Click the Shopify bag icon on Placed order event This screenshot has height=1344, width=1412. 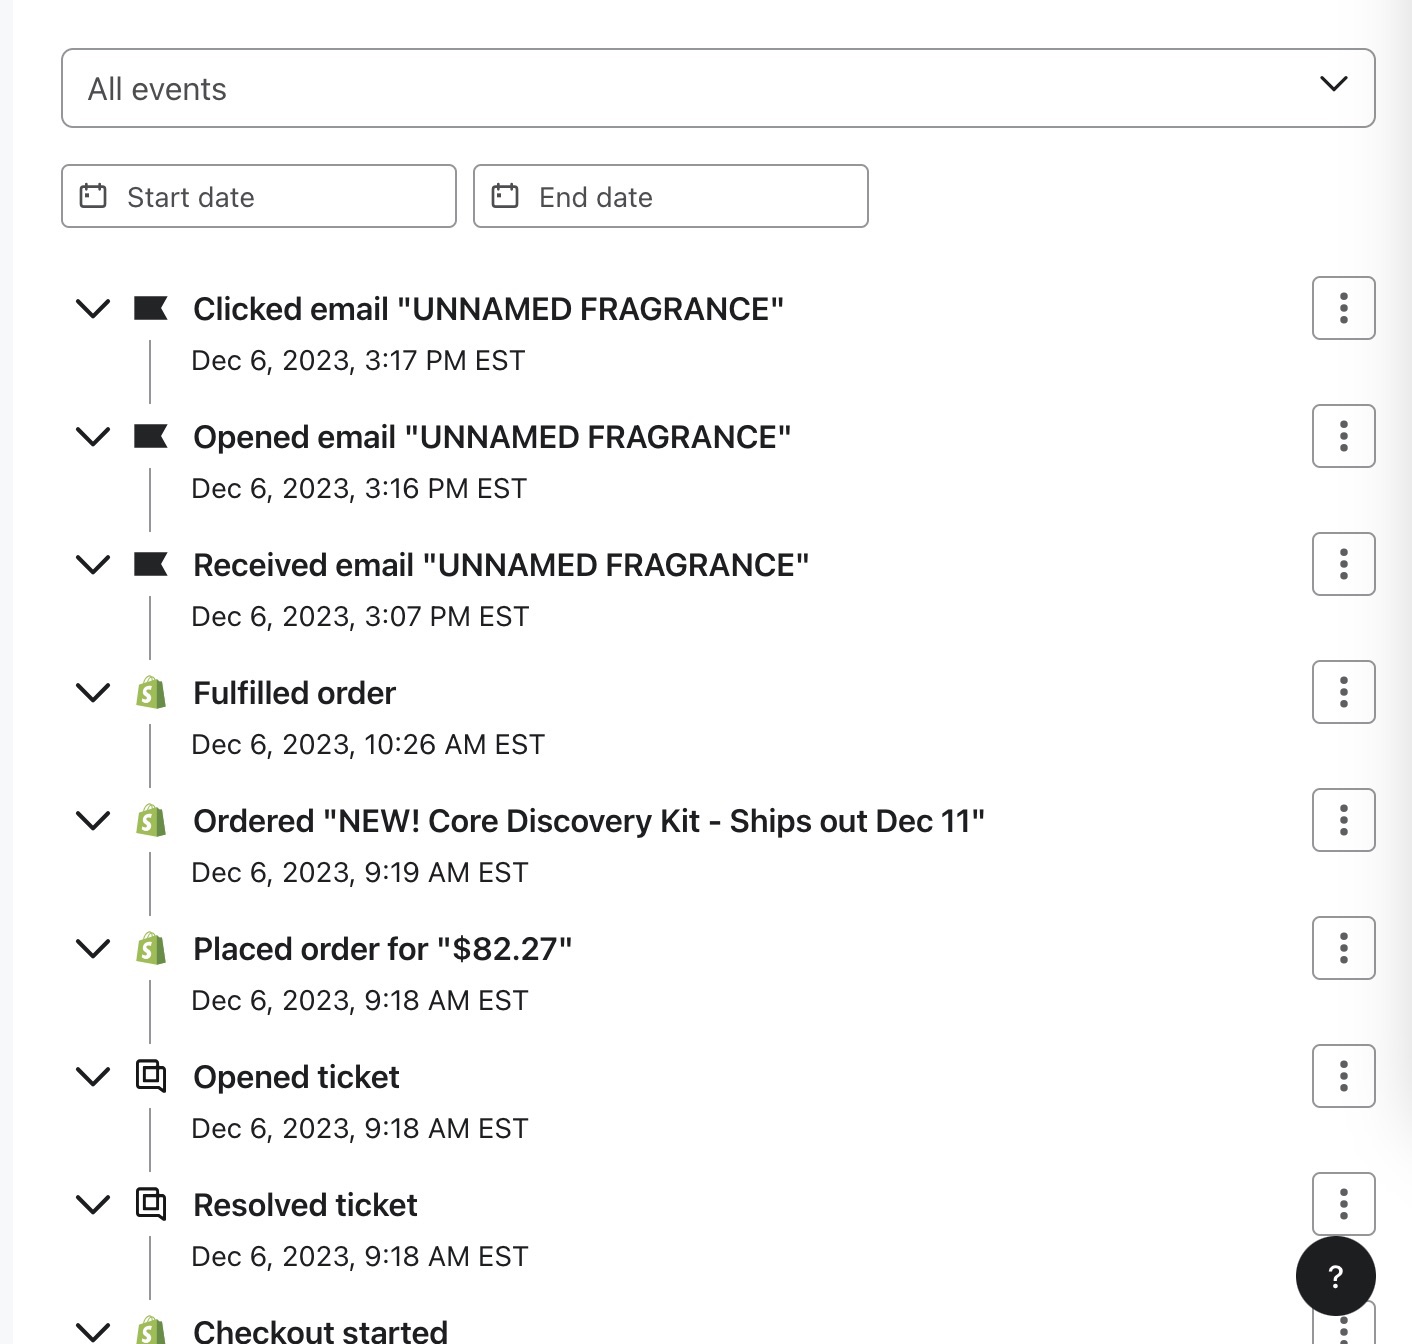(151, 949)
